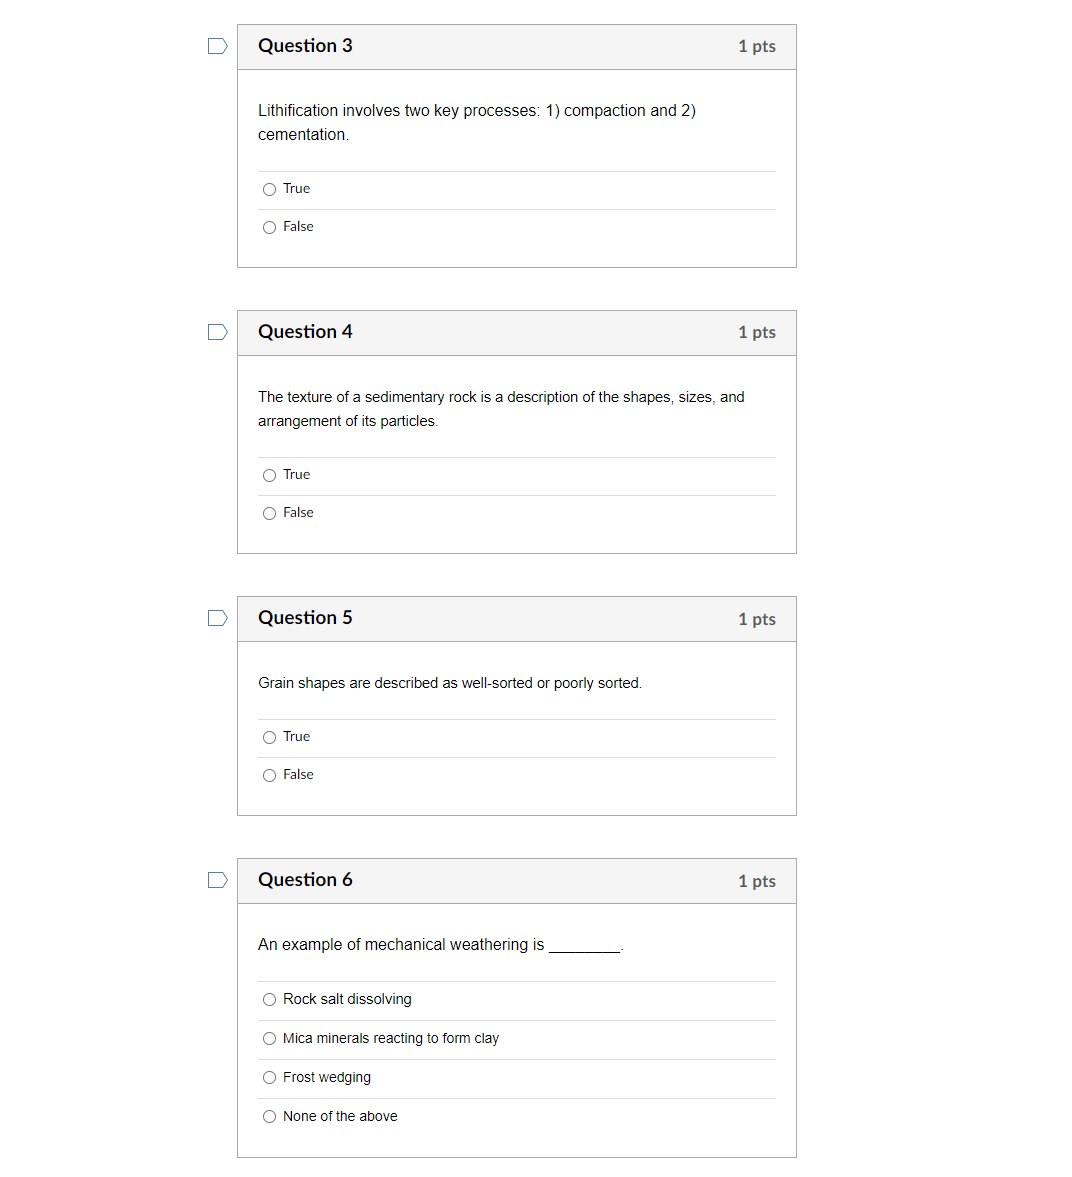Flag Question 6 for review
This screenshot has width=1072, height=1177.
click(x=217, y=880)
